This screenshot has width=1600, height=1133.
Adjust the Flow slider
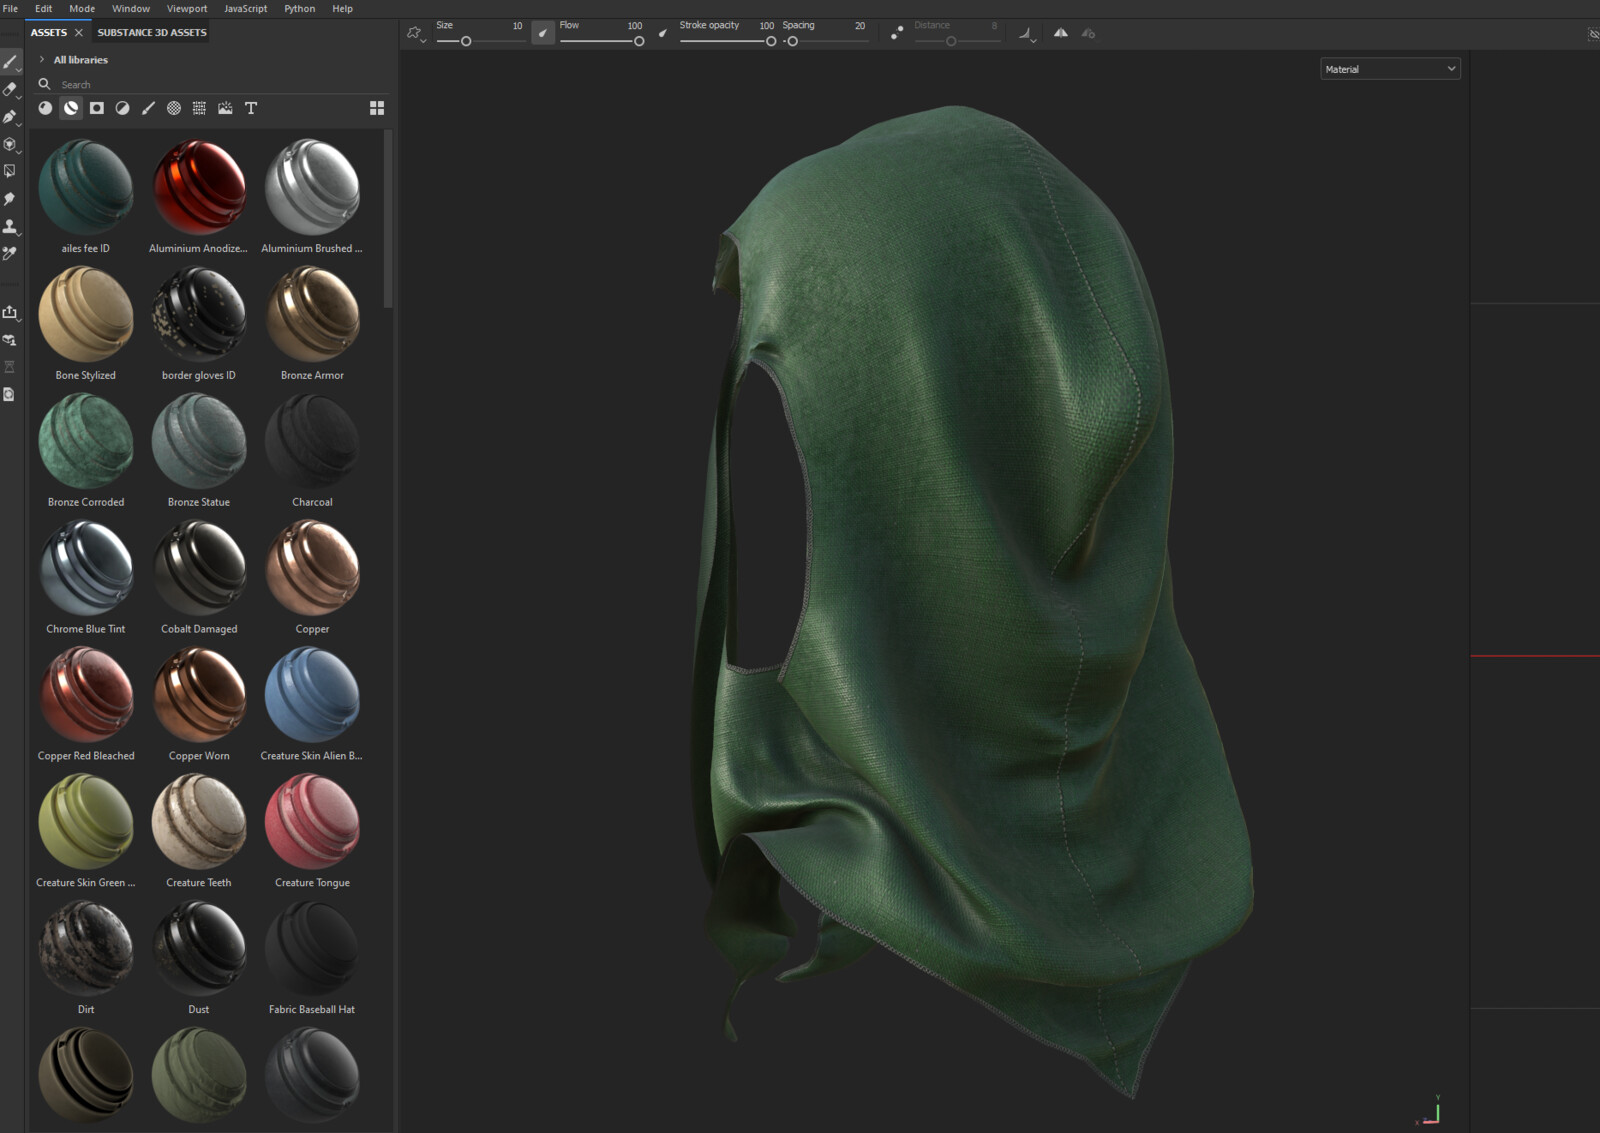coord(601,41)
